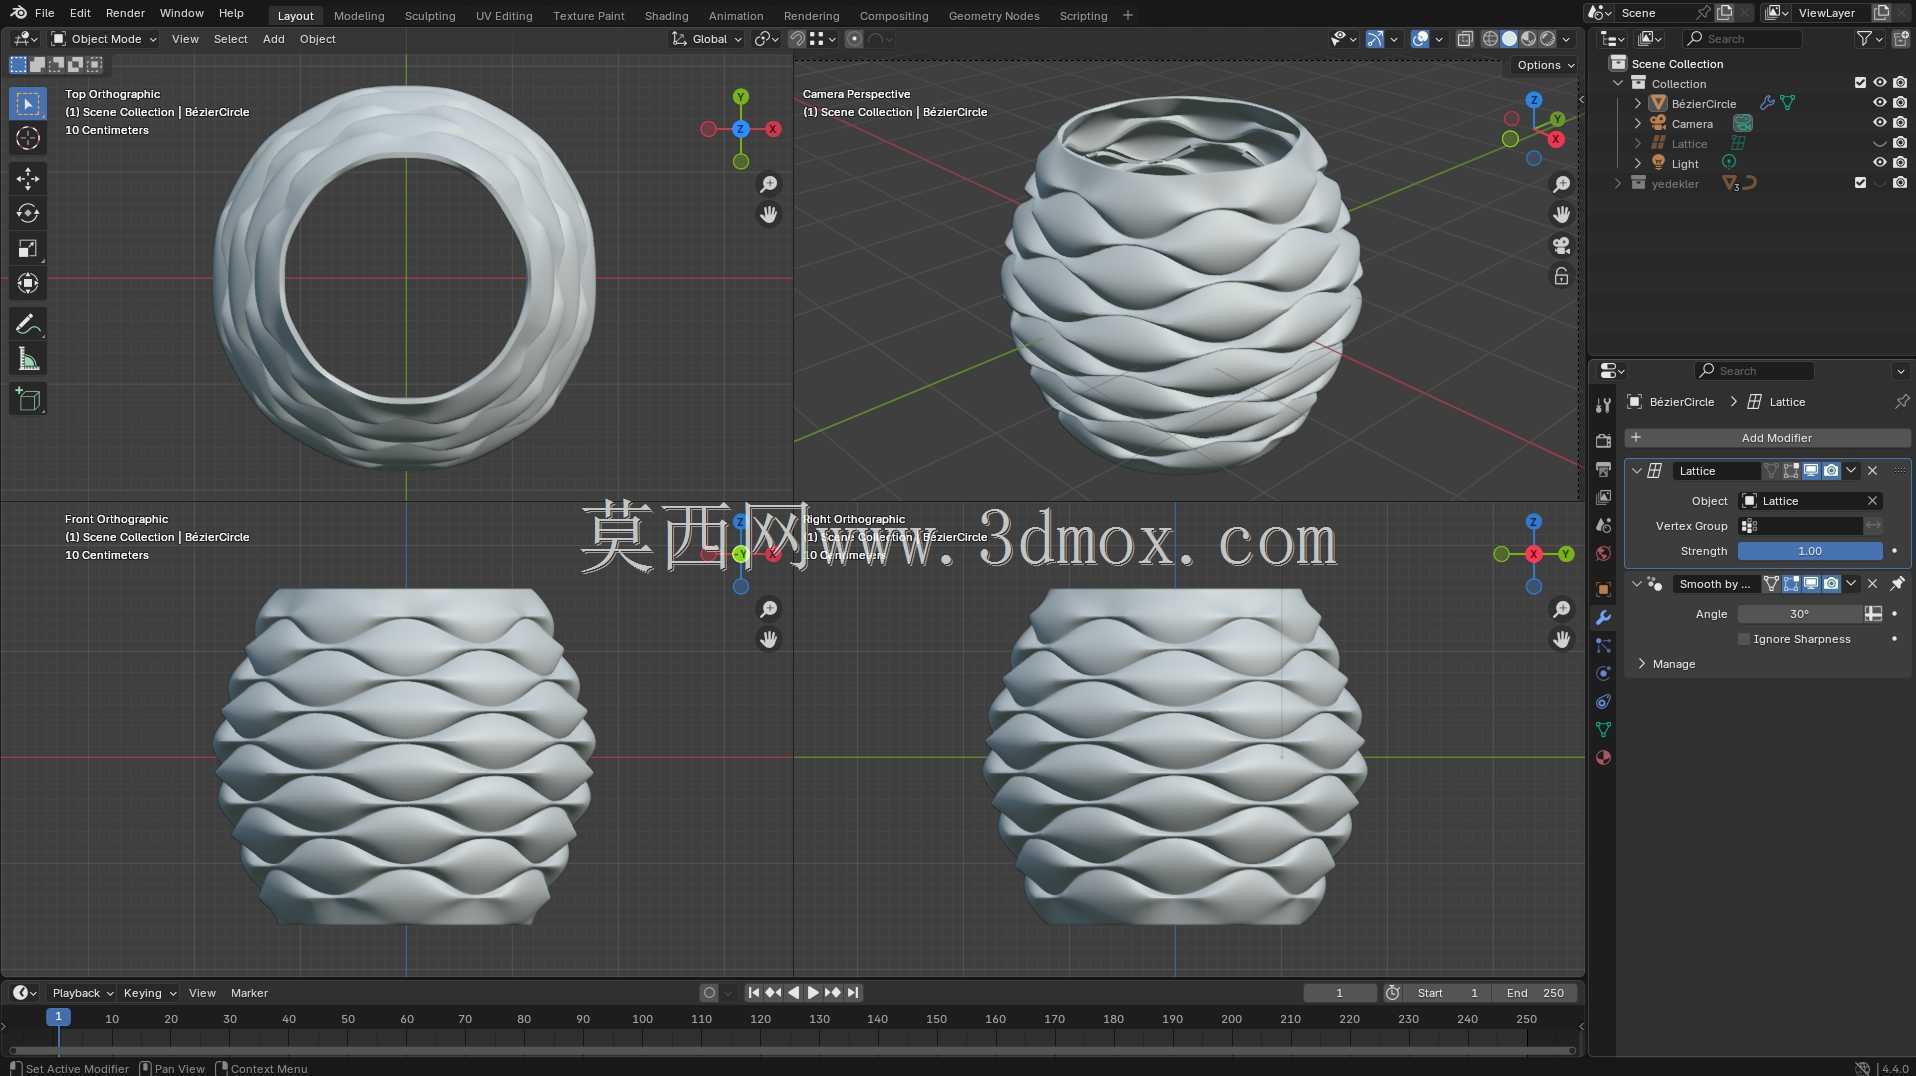The width and height of the screenshot is (1916, 1076).
Task: Pin the Smooth by Angle modifier
Action: [x=1897, y=584]
